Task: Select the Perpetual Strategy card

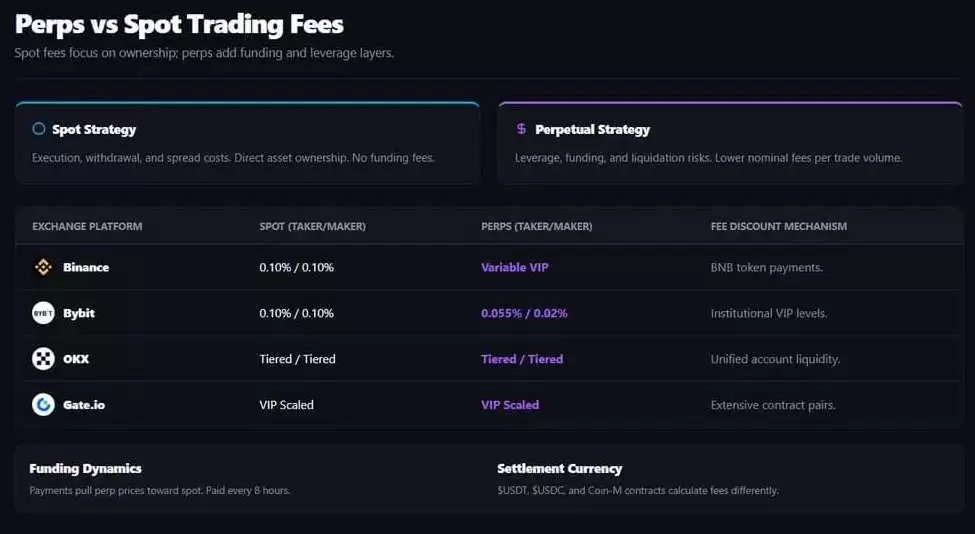Action: click(x=731, y=143)
